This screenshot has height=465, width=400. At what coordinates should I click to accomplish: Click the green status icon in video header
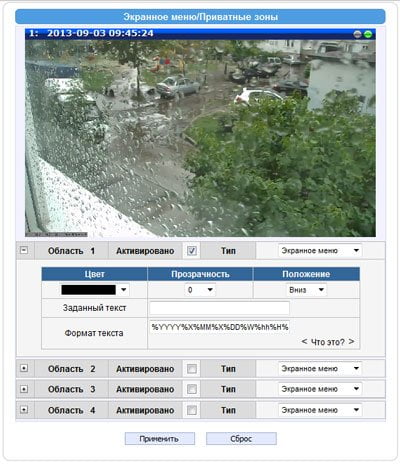coord(368,34)
